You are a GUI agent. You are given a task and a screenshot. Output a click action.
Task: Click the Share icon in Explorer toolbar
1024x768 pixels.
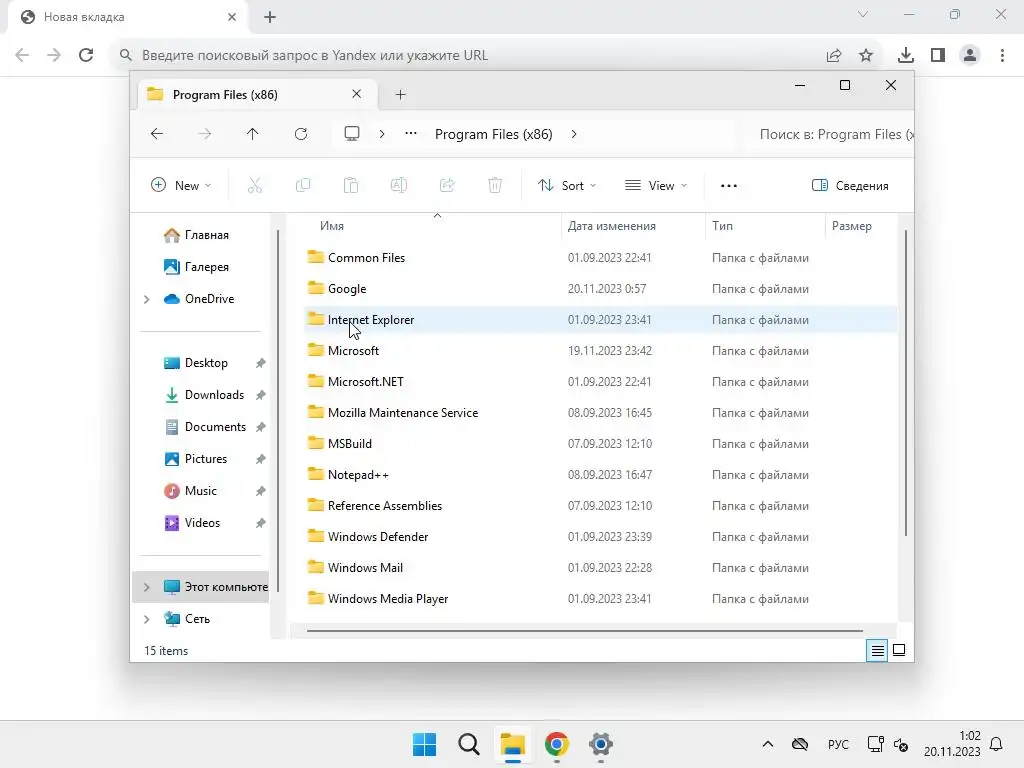coord(447,185)
